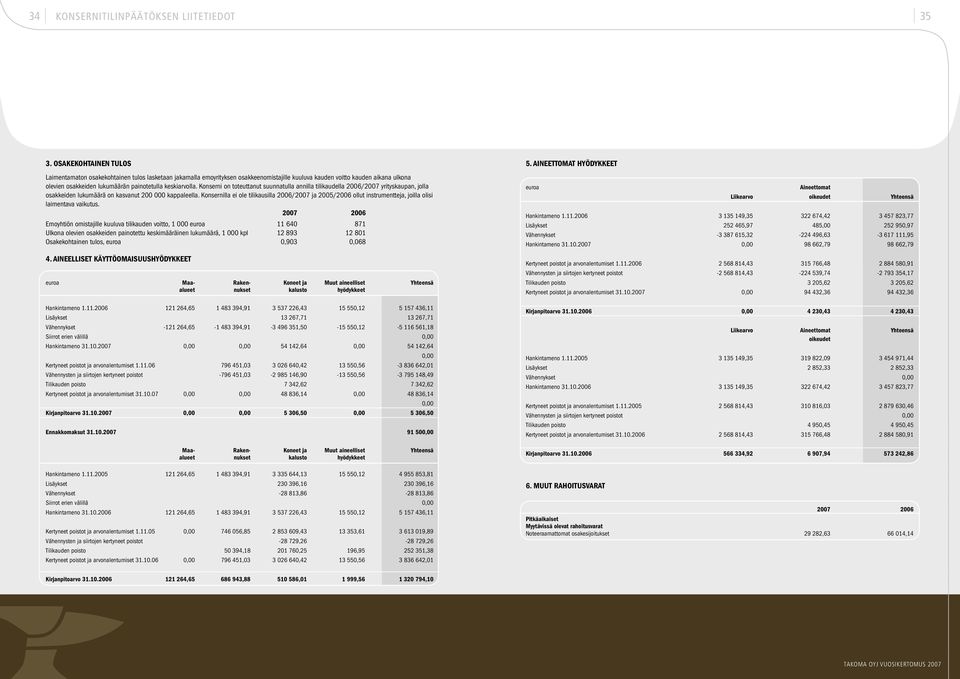960x679 pixels.
Task: Click the value '4 955 853,81'
Action: [x=416, y=475]
